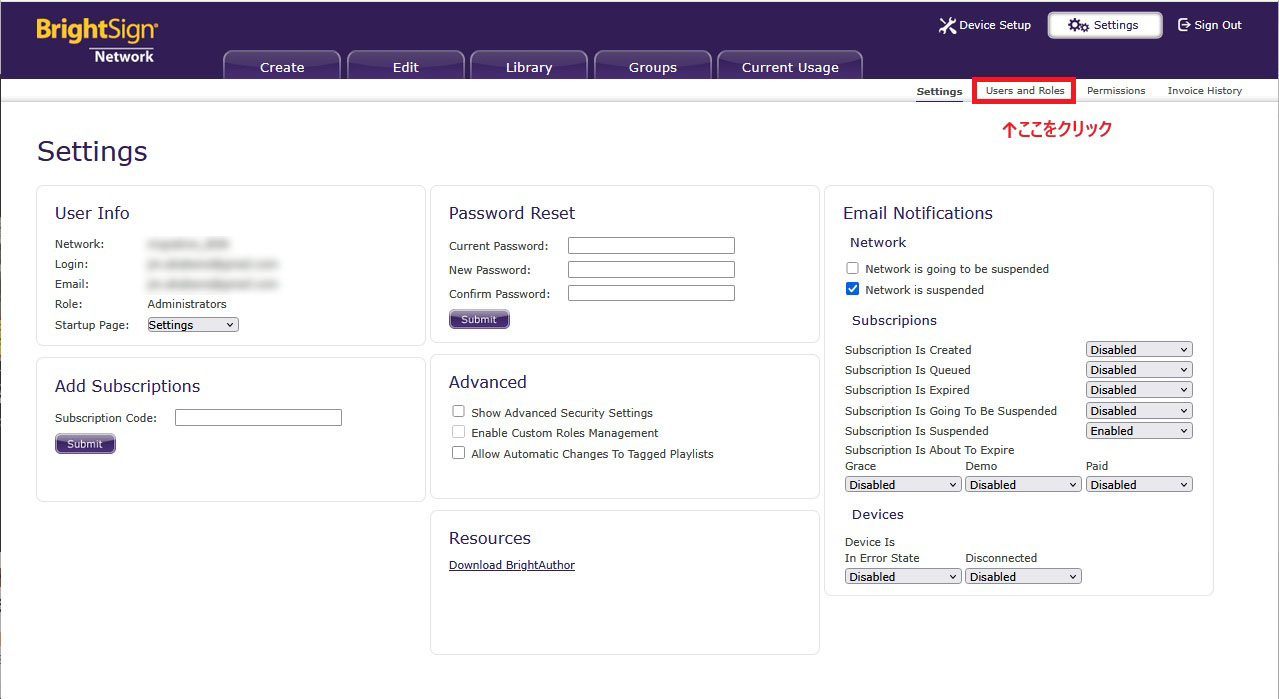The width and height of the screenshot is (1279, 699).
Task: Click the Sign Out icon
Action: [1184, 25]
